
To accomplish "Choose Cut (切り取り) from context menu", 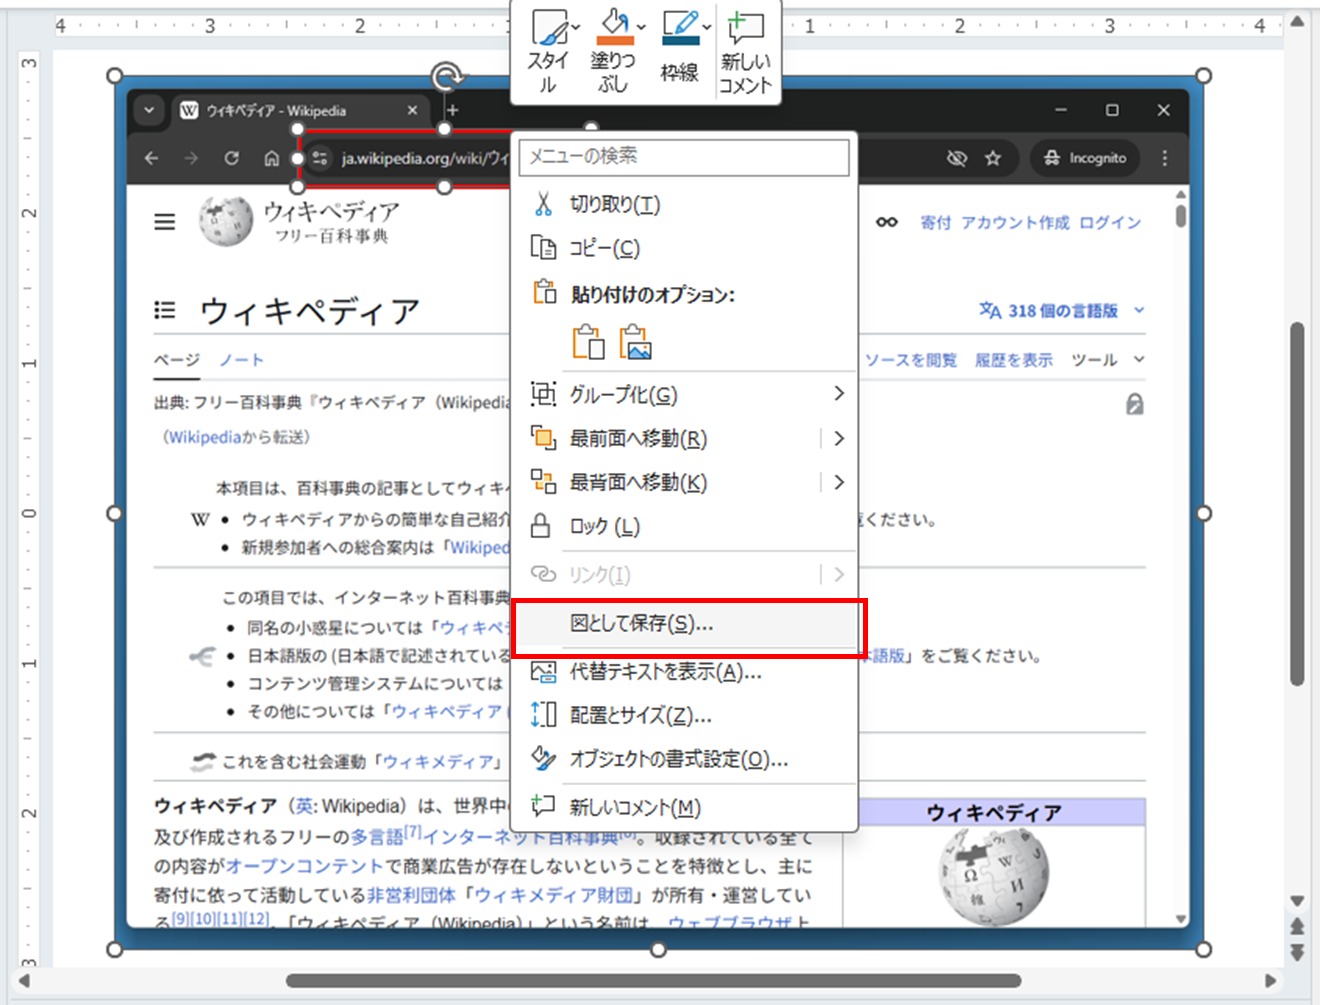I will pyautogui.click(x=684, y=204).
